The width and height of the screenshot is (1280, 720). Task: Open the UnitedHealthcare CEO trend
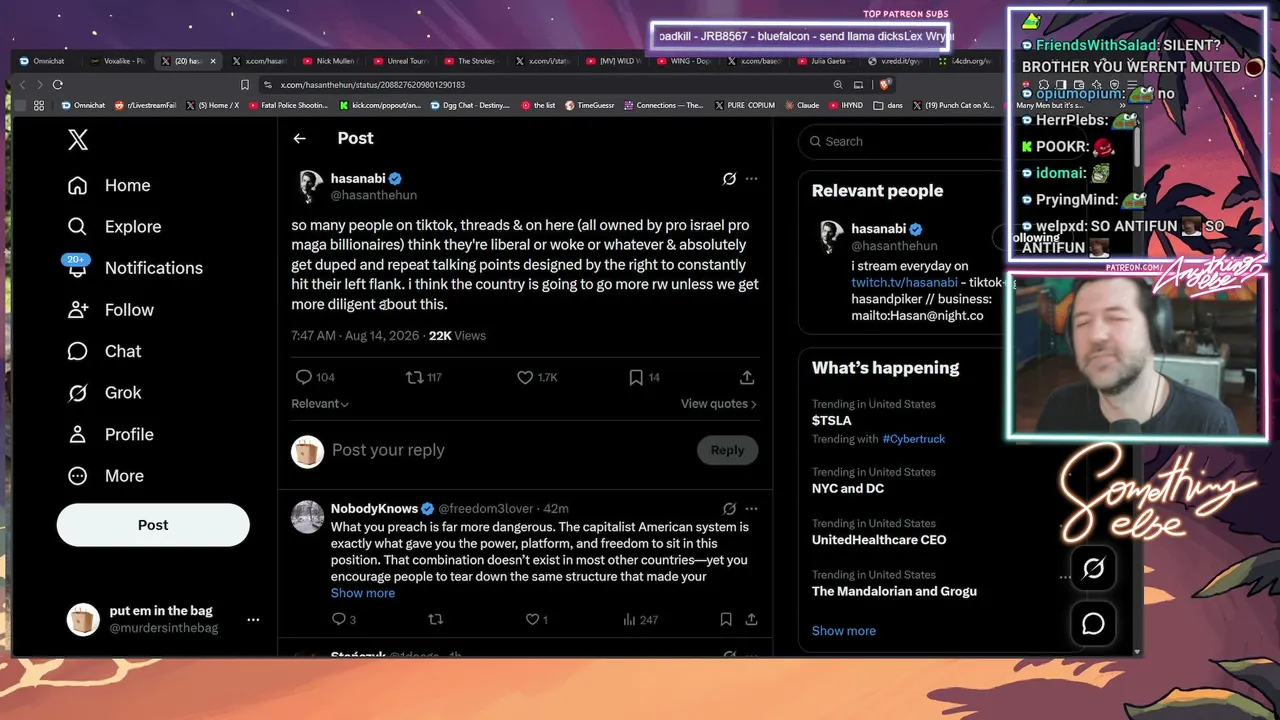click(x=879, y=540)
